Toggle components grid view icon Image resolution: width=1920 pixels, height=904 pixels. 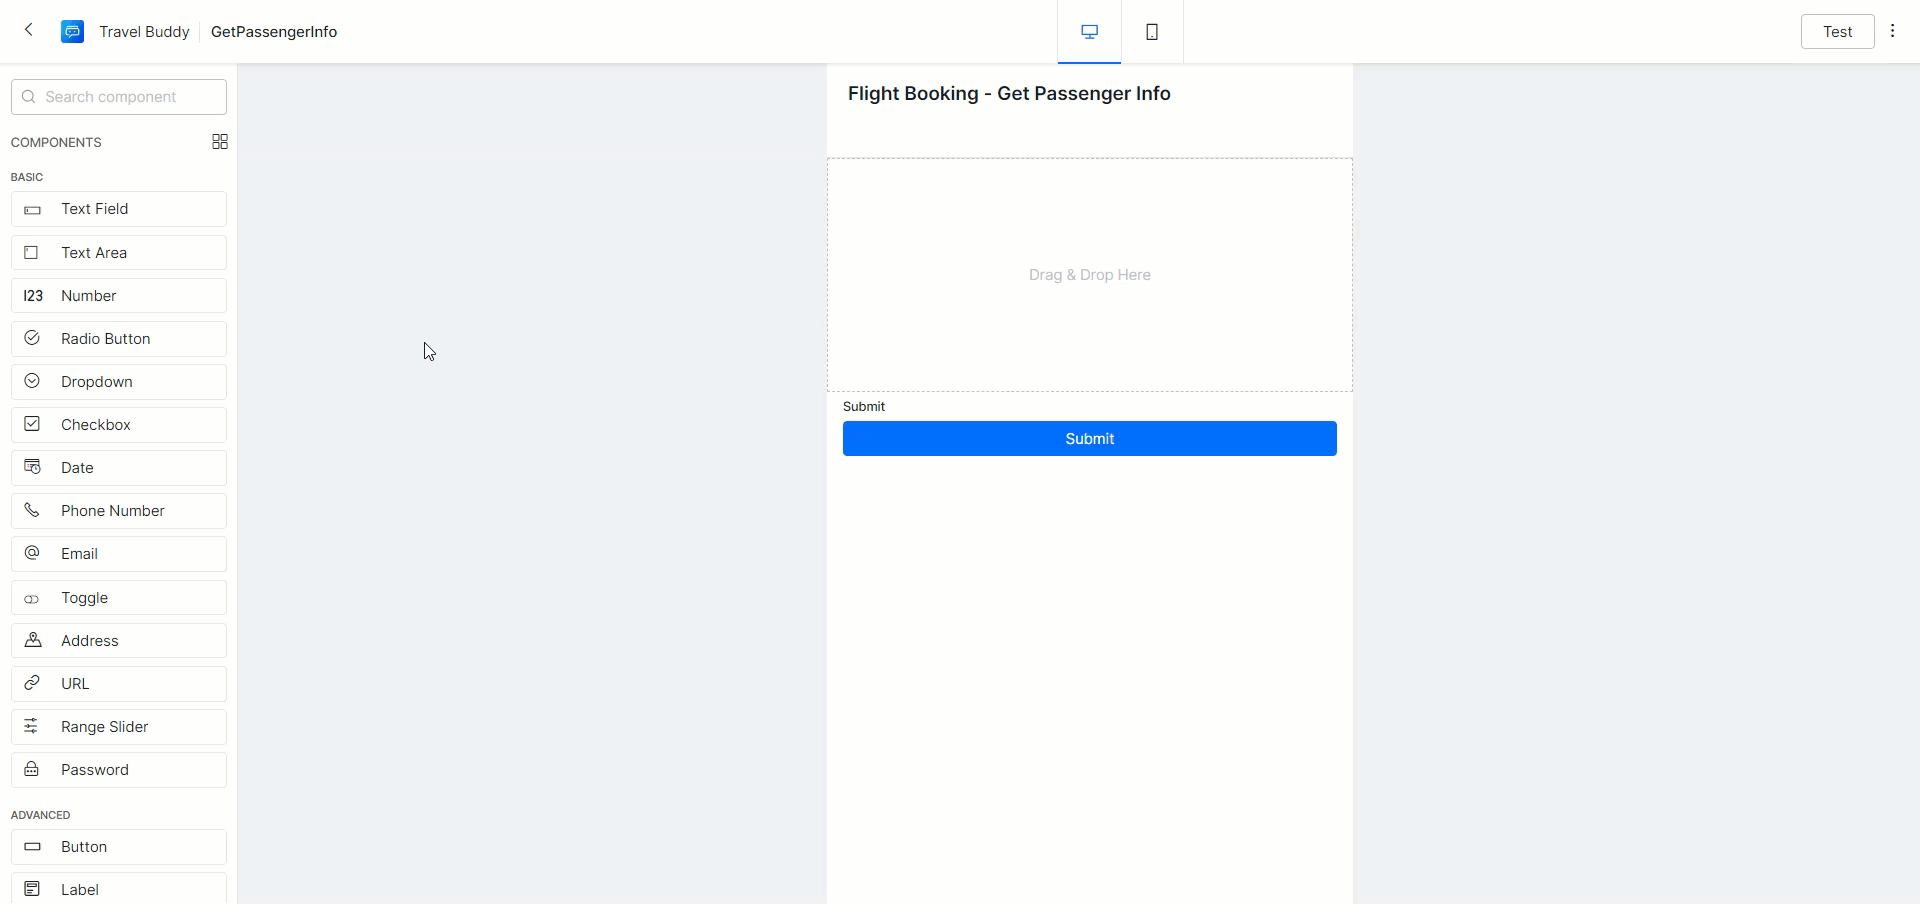pyautogui.click(x=220, y=142)
